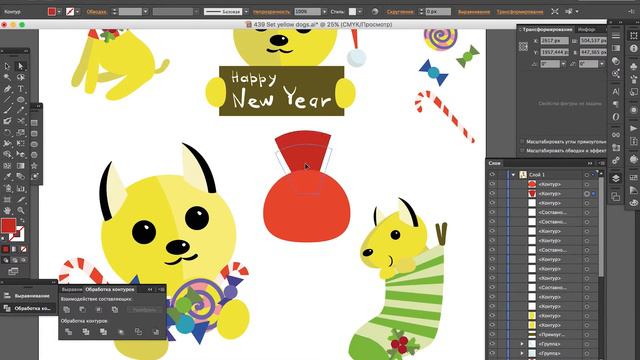Click the Divide pathfinder icon

[x=68, y=332]
